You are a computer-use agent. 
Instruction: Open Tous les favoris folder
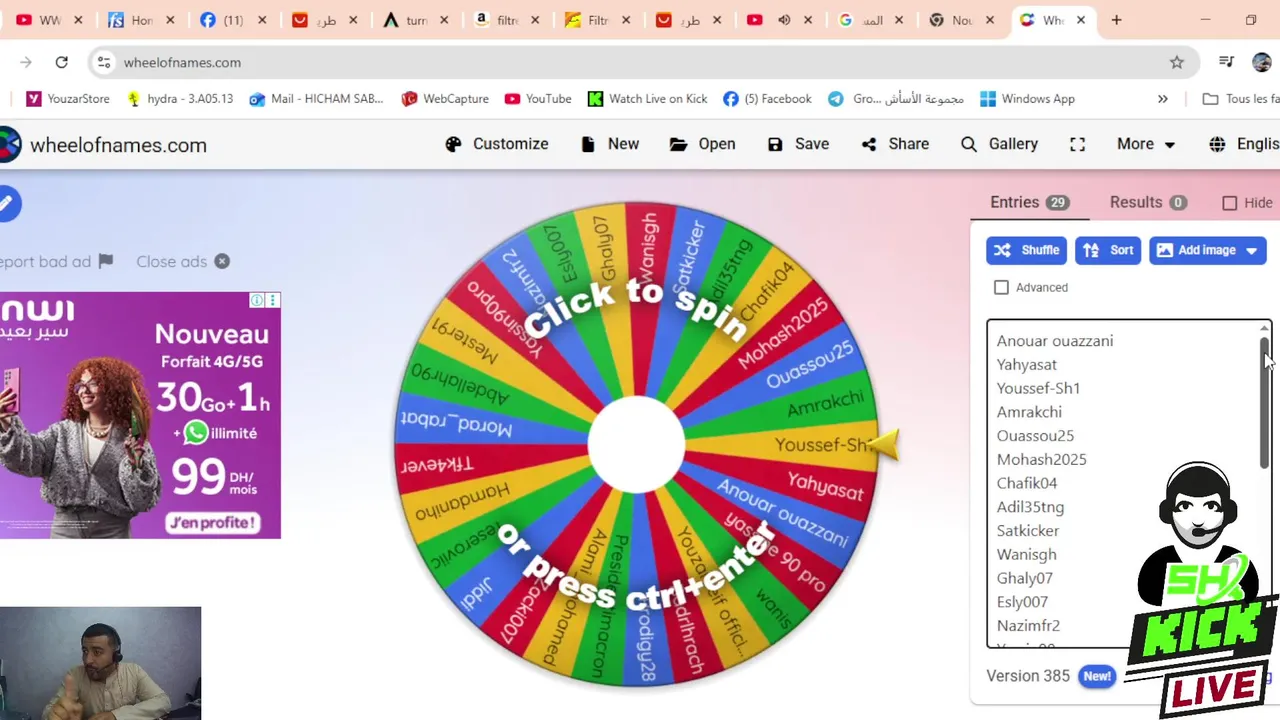[x=1241, y=99]
